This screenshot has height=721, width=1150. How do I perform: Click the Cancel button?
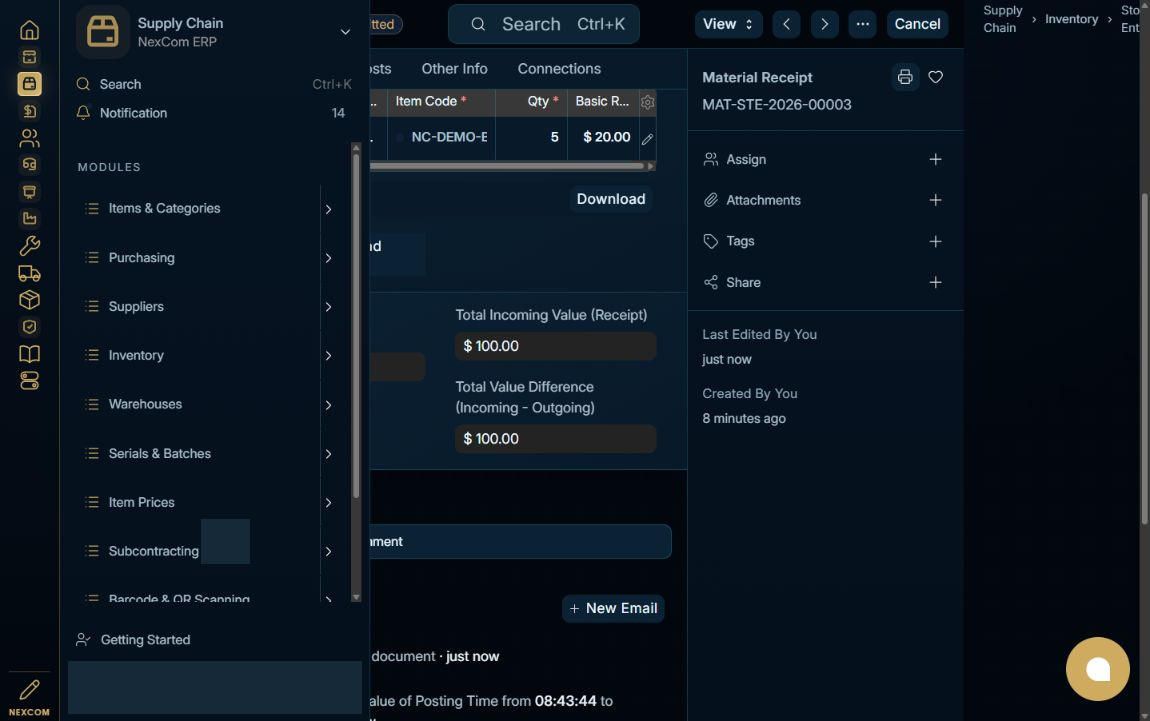(917, 24)
